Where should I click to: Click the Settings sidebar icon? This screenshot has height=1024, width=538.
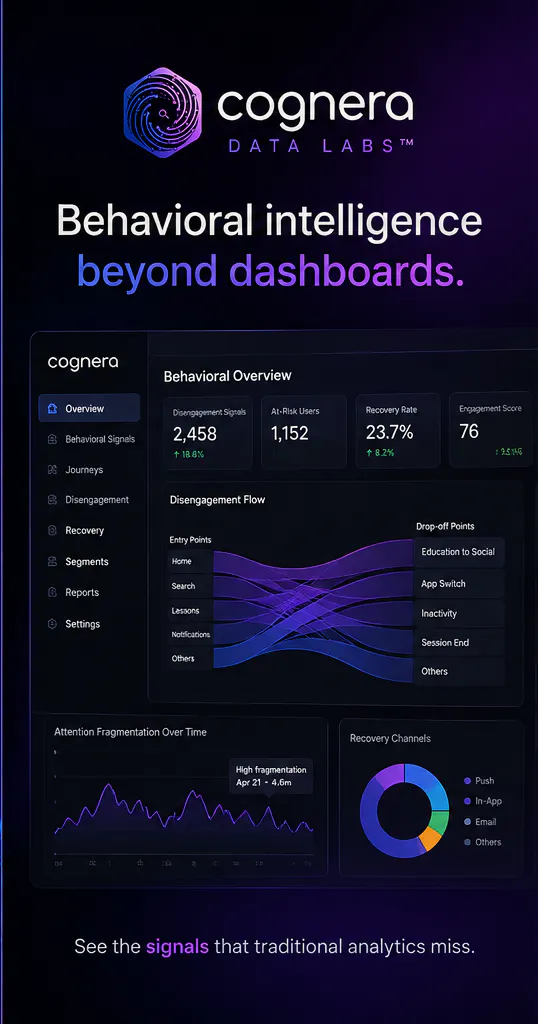pyautogui.click(x=52, y=624)
